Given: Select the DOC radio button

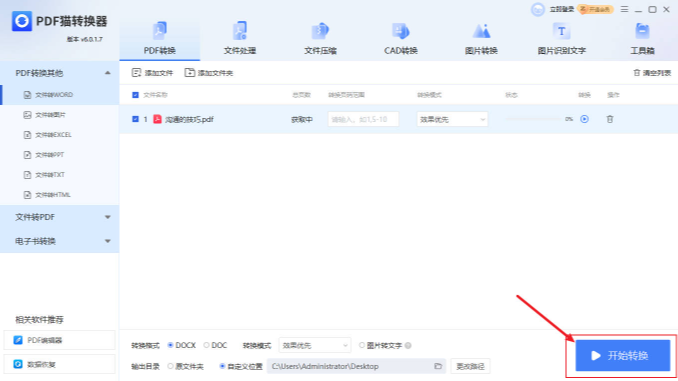Looking at the screenshot, I should click(x=206, y=345).
